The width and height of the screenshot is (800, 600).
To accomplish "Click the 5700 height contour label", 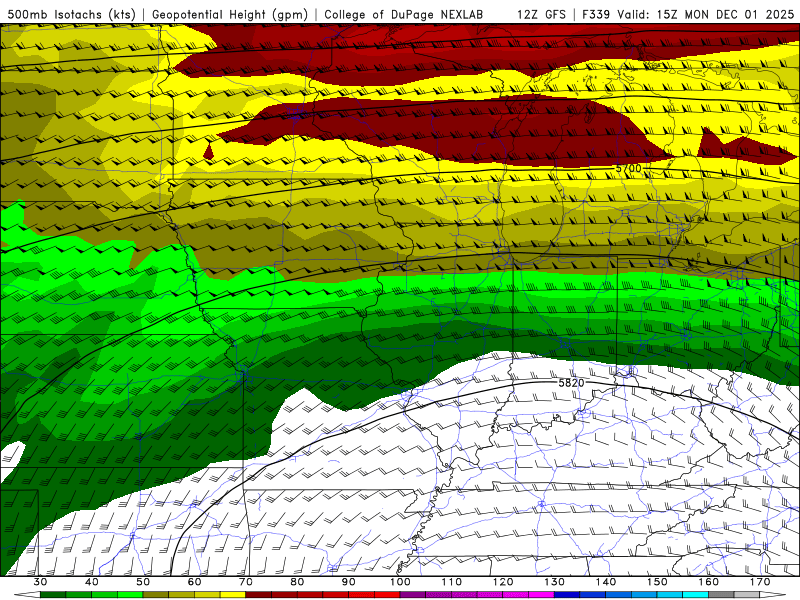I will point(628,168).
